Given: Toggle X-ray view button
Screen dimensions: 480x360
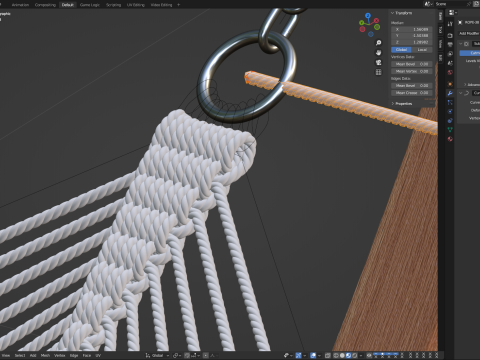Looking at the screenshot, I should 328,355.
